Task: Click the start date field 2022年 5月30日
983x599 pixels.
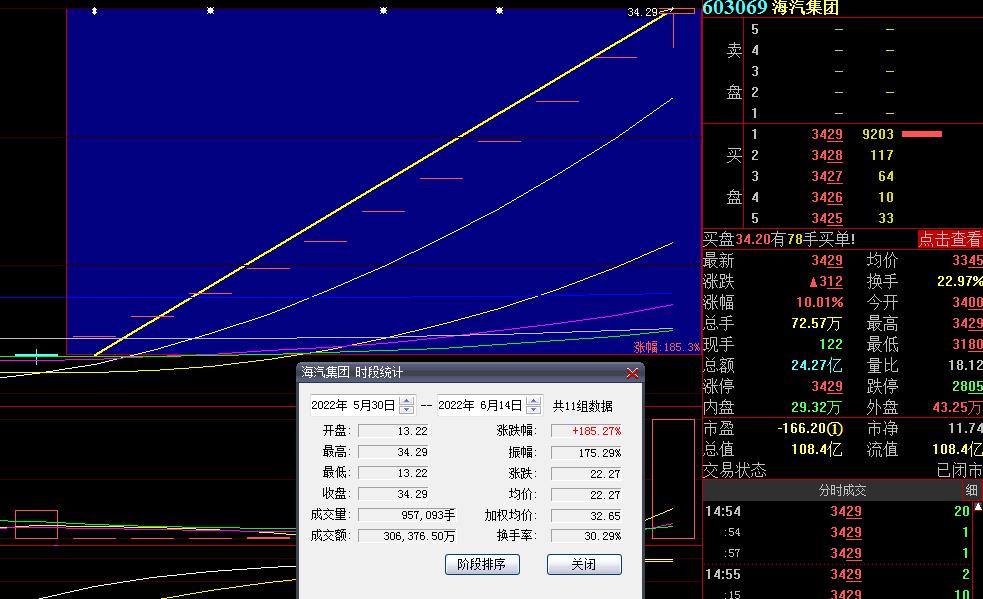Action: click(x=353, y=406)
